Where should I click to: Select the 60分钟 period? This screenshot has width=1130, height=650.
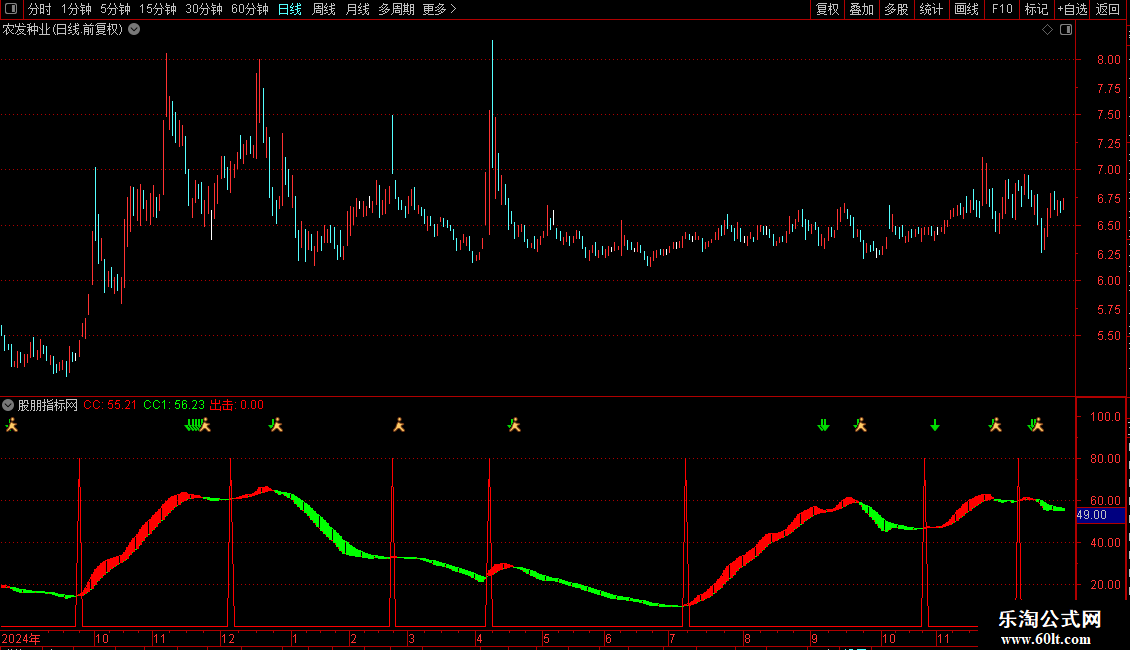249,9
